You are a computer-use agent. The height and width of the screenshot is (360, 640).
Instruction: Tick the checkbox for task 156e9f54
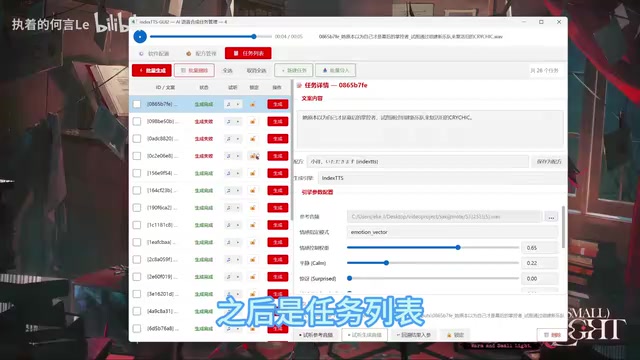coord(137,173)
